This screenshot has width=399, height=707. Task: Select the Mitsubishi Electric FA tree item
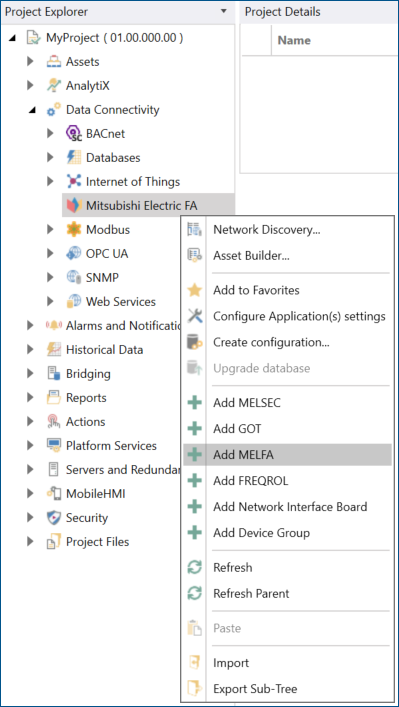(x=148, y=206)
